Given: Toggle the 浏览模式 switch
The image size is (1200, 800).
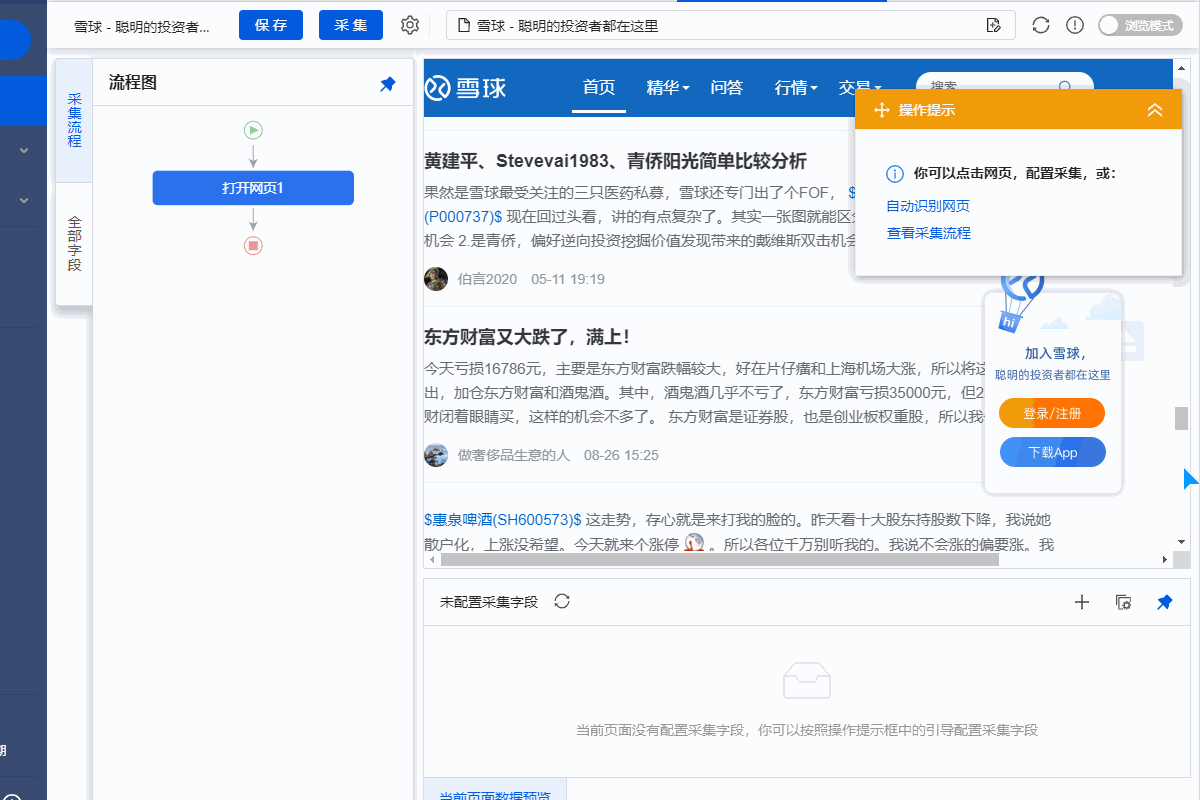Looking at the screenshot, I should [1138, 26].
